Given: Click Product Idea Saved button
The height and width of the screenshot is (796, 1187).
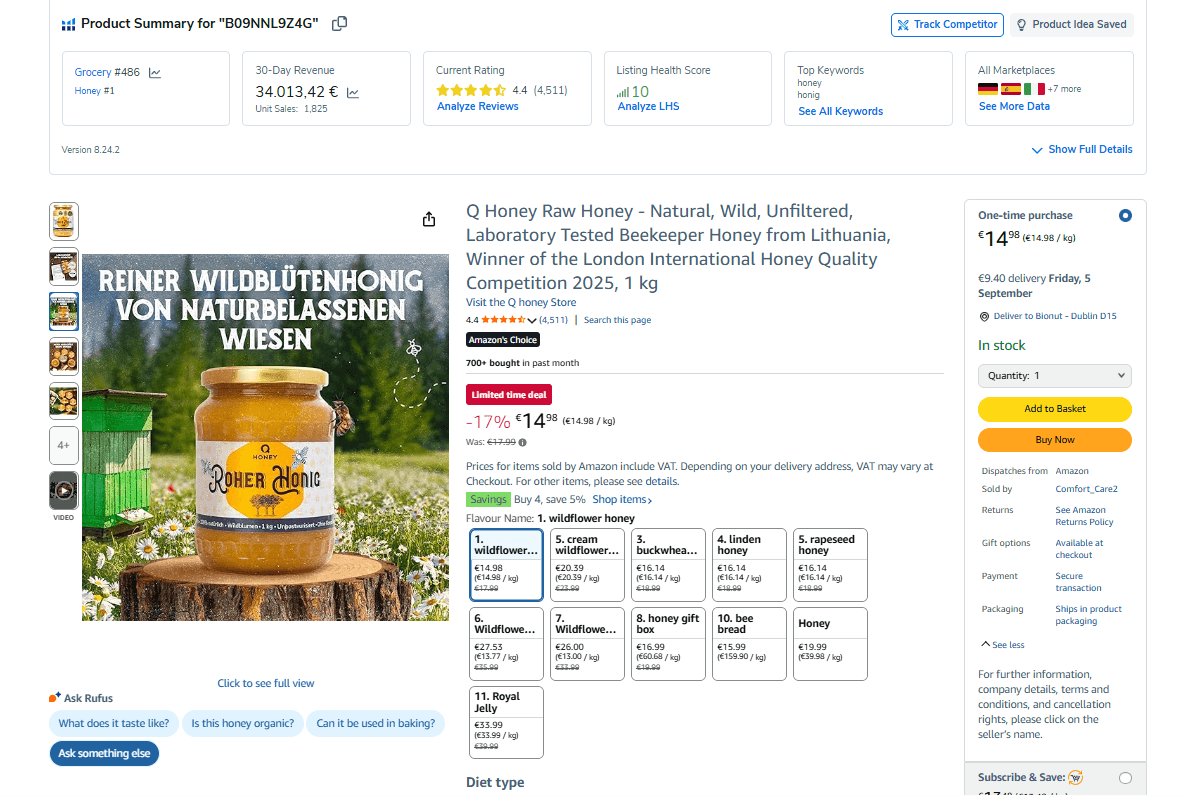Looking at the screenshot, I should 1071,25.
